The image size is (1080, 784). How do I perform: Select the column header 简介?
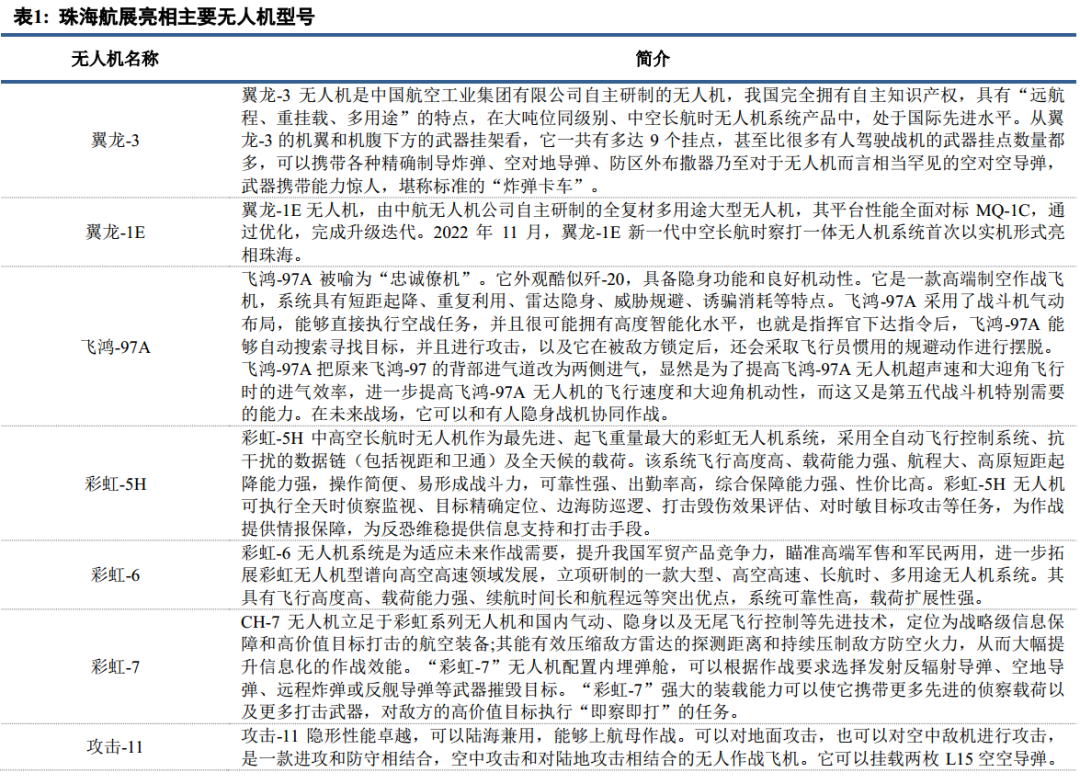click(652, 59)
